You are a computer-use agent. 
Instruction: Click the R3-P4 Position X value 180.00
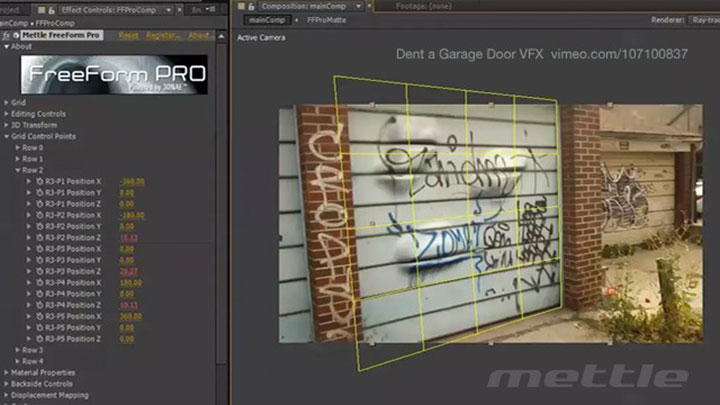coord(130,283)
